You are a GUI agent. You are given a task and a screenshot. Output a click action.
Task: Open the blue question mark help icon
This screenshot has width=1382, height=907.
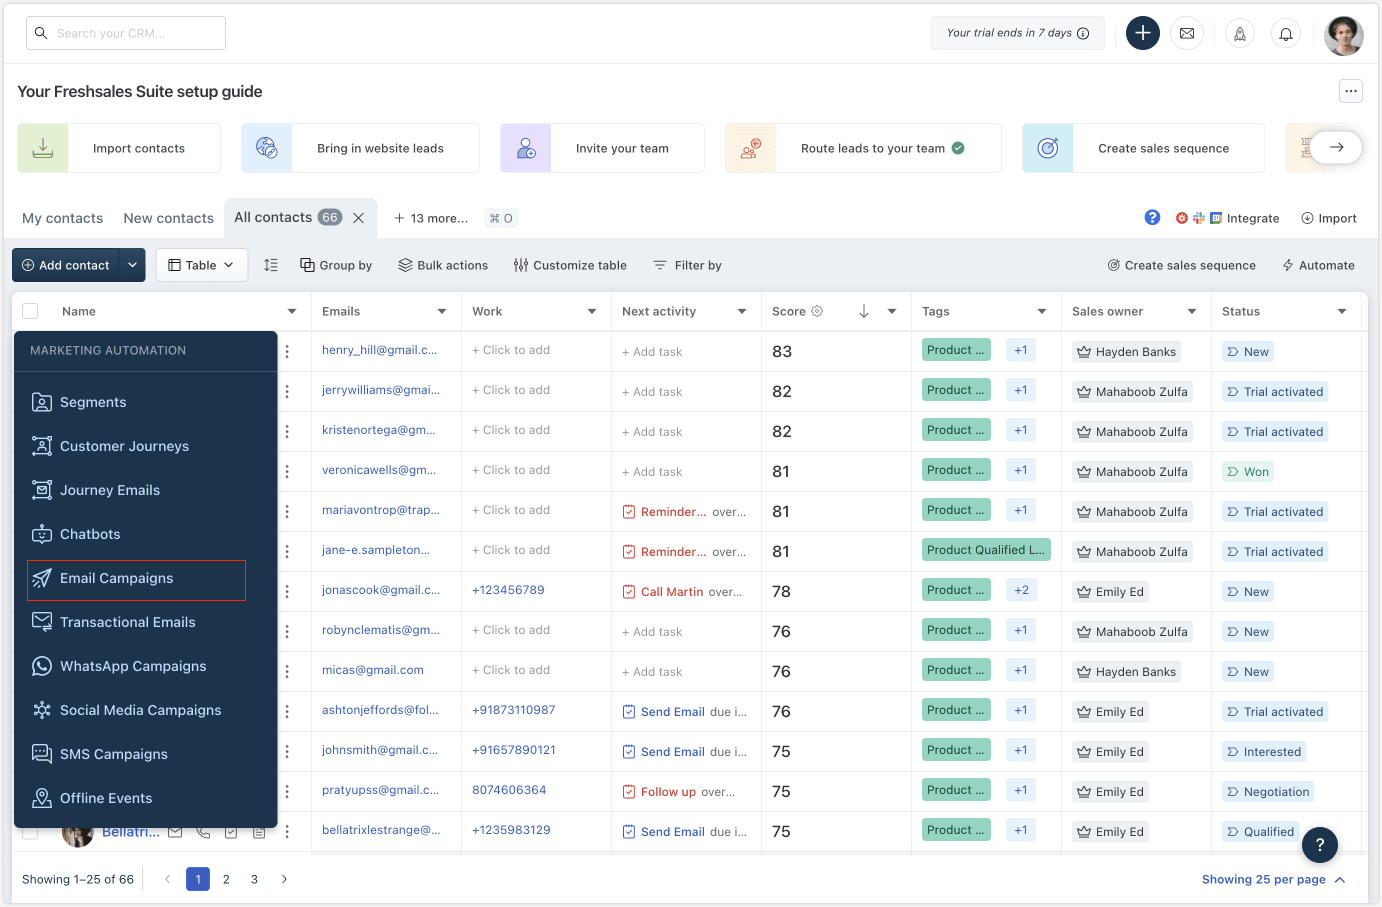(x=1153, y=217)
